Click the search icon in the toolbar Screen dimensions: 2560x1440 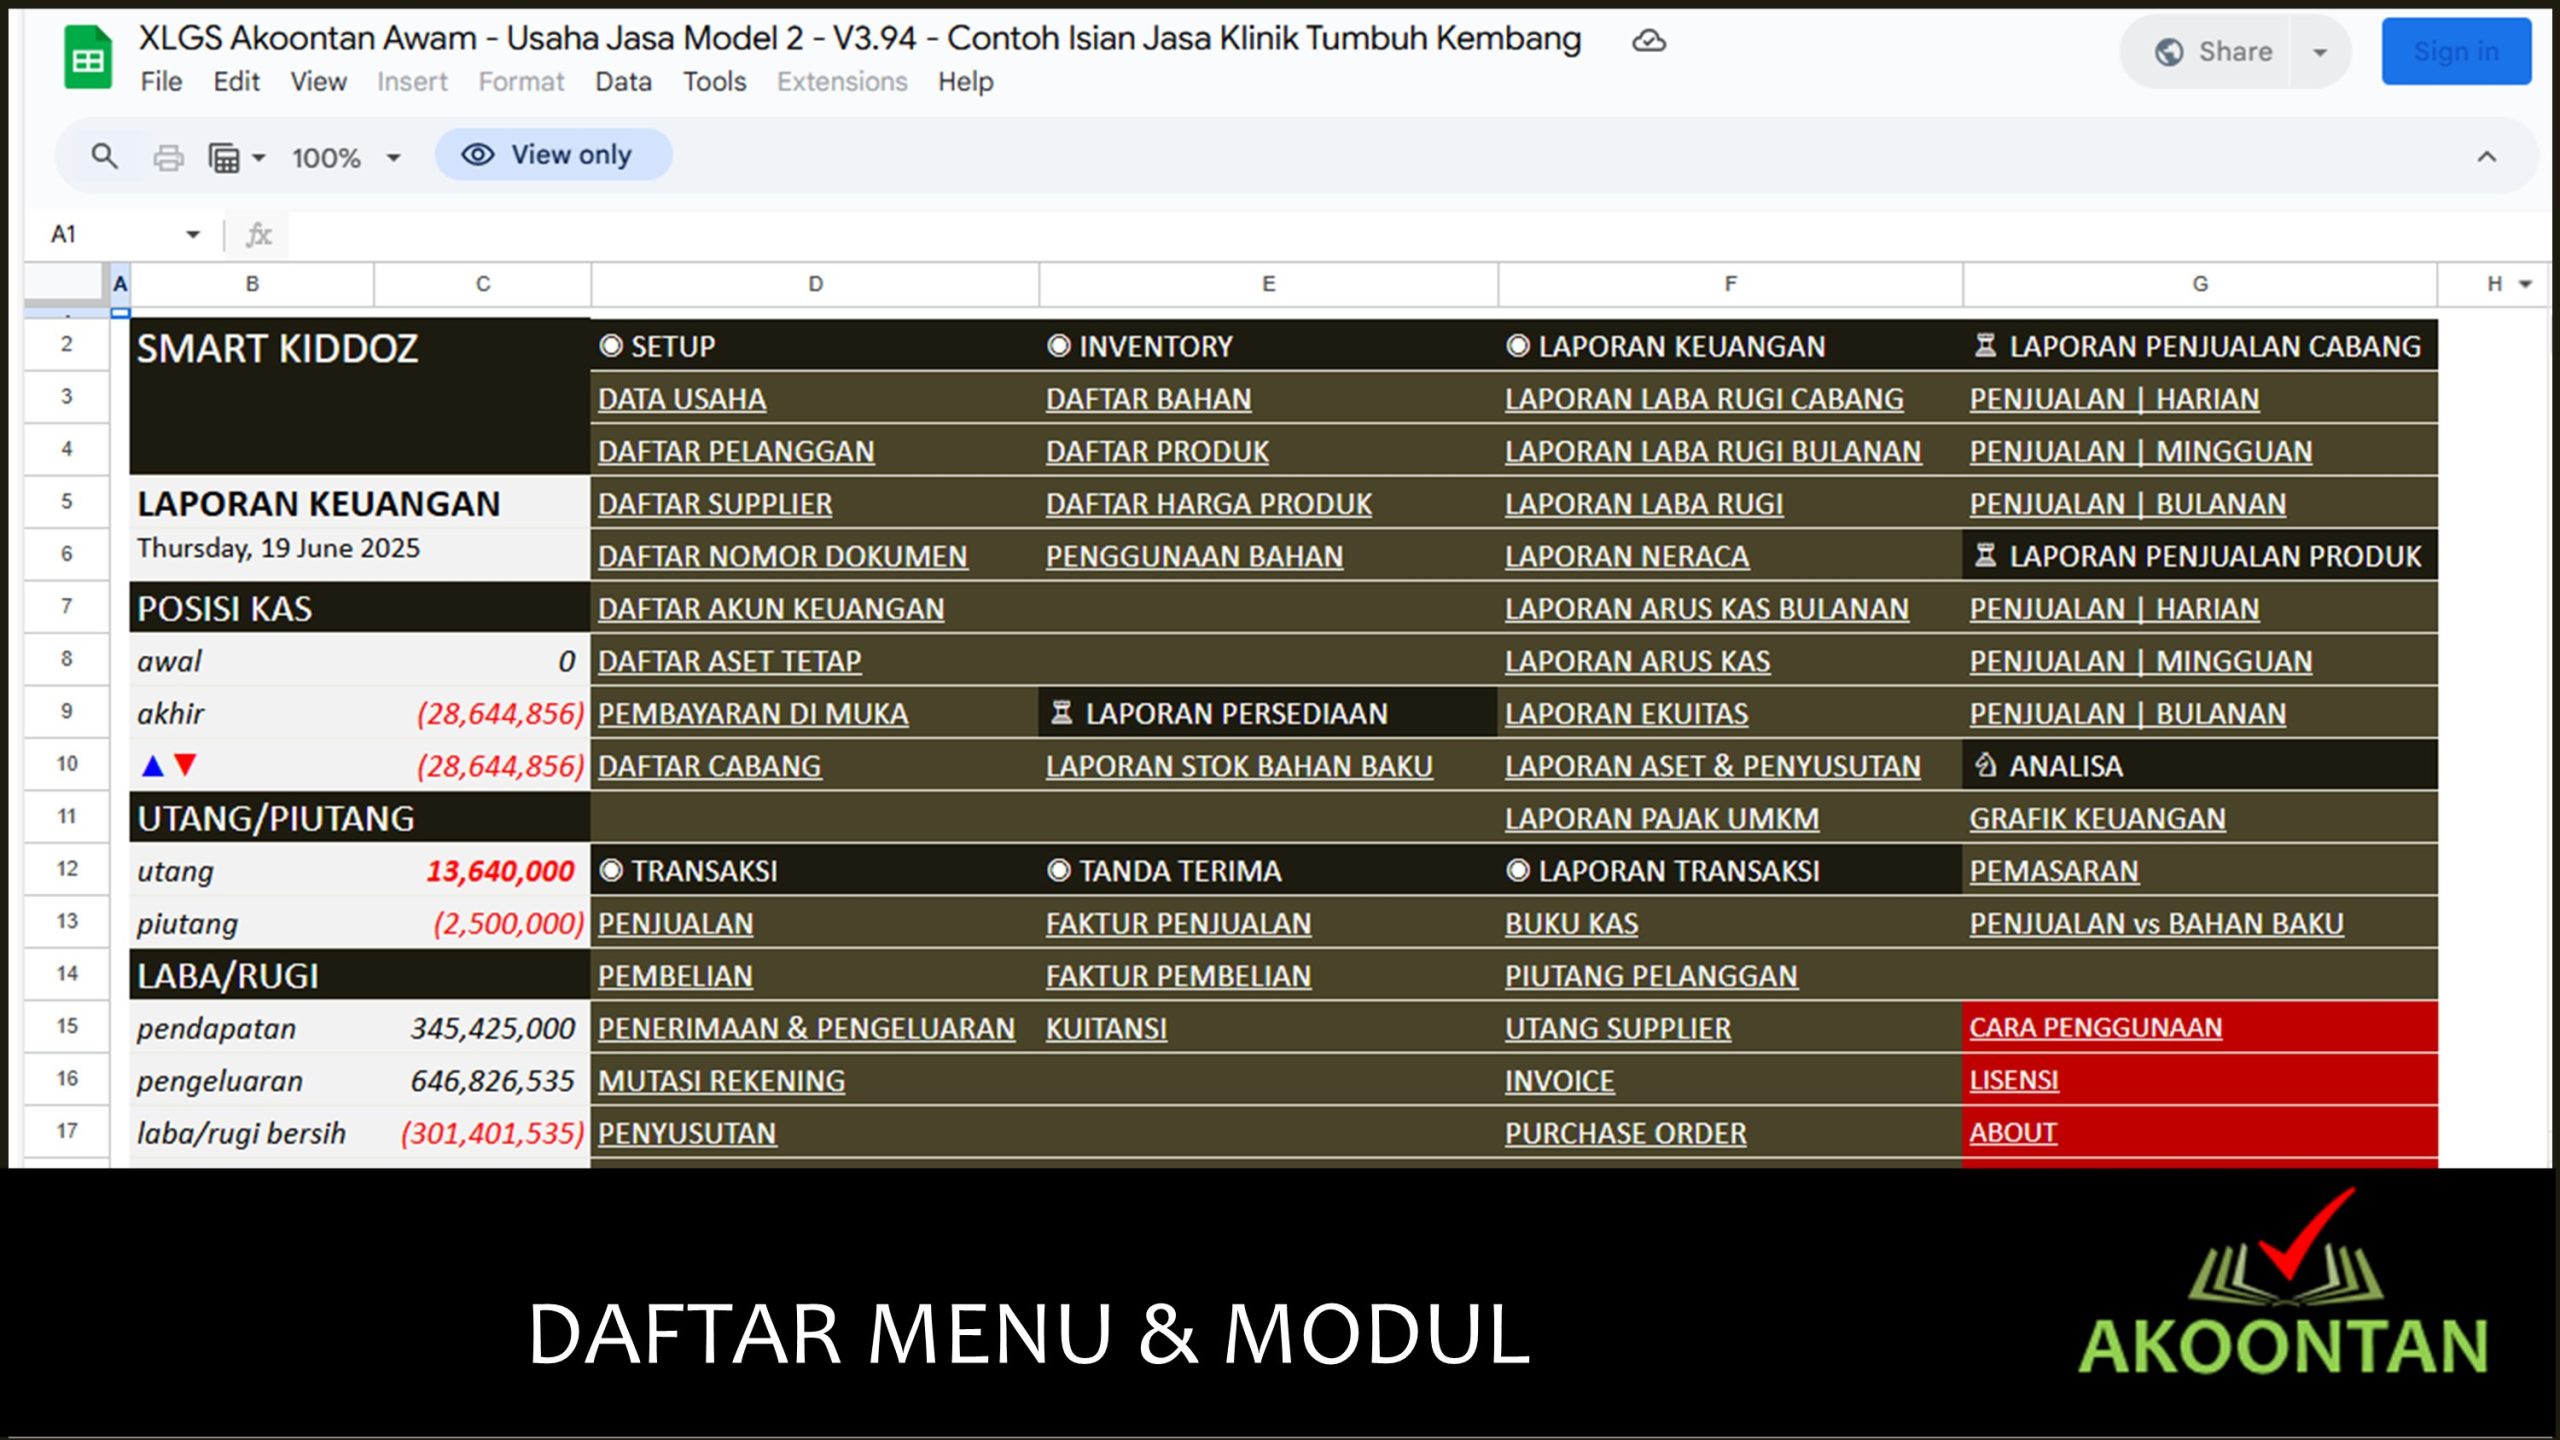105,156
